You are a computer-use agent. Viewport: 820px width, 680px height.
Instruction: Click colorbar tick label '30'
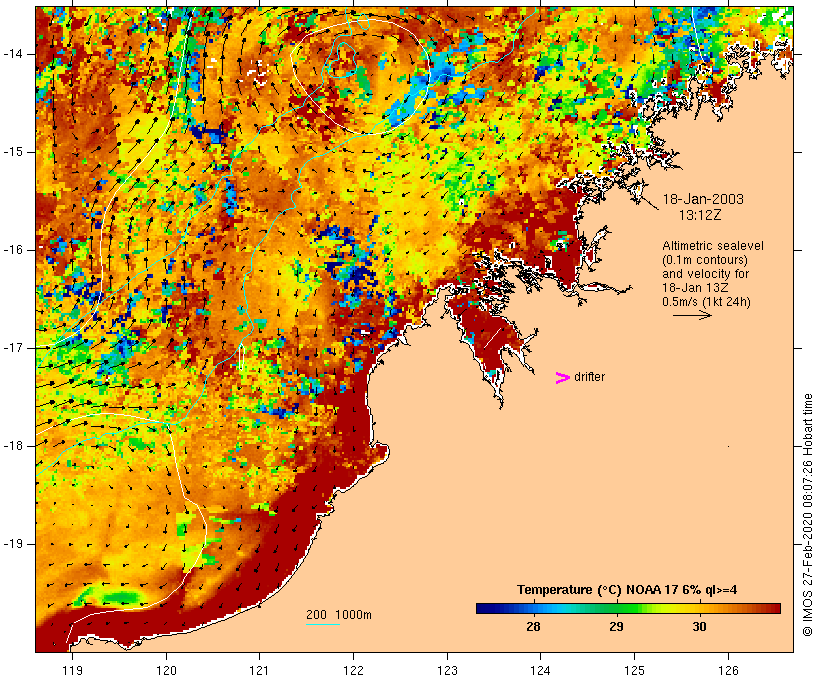[x=699, y=626]
